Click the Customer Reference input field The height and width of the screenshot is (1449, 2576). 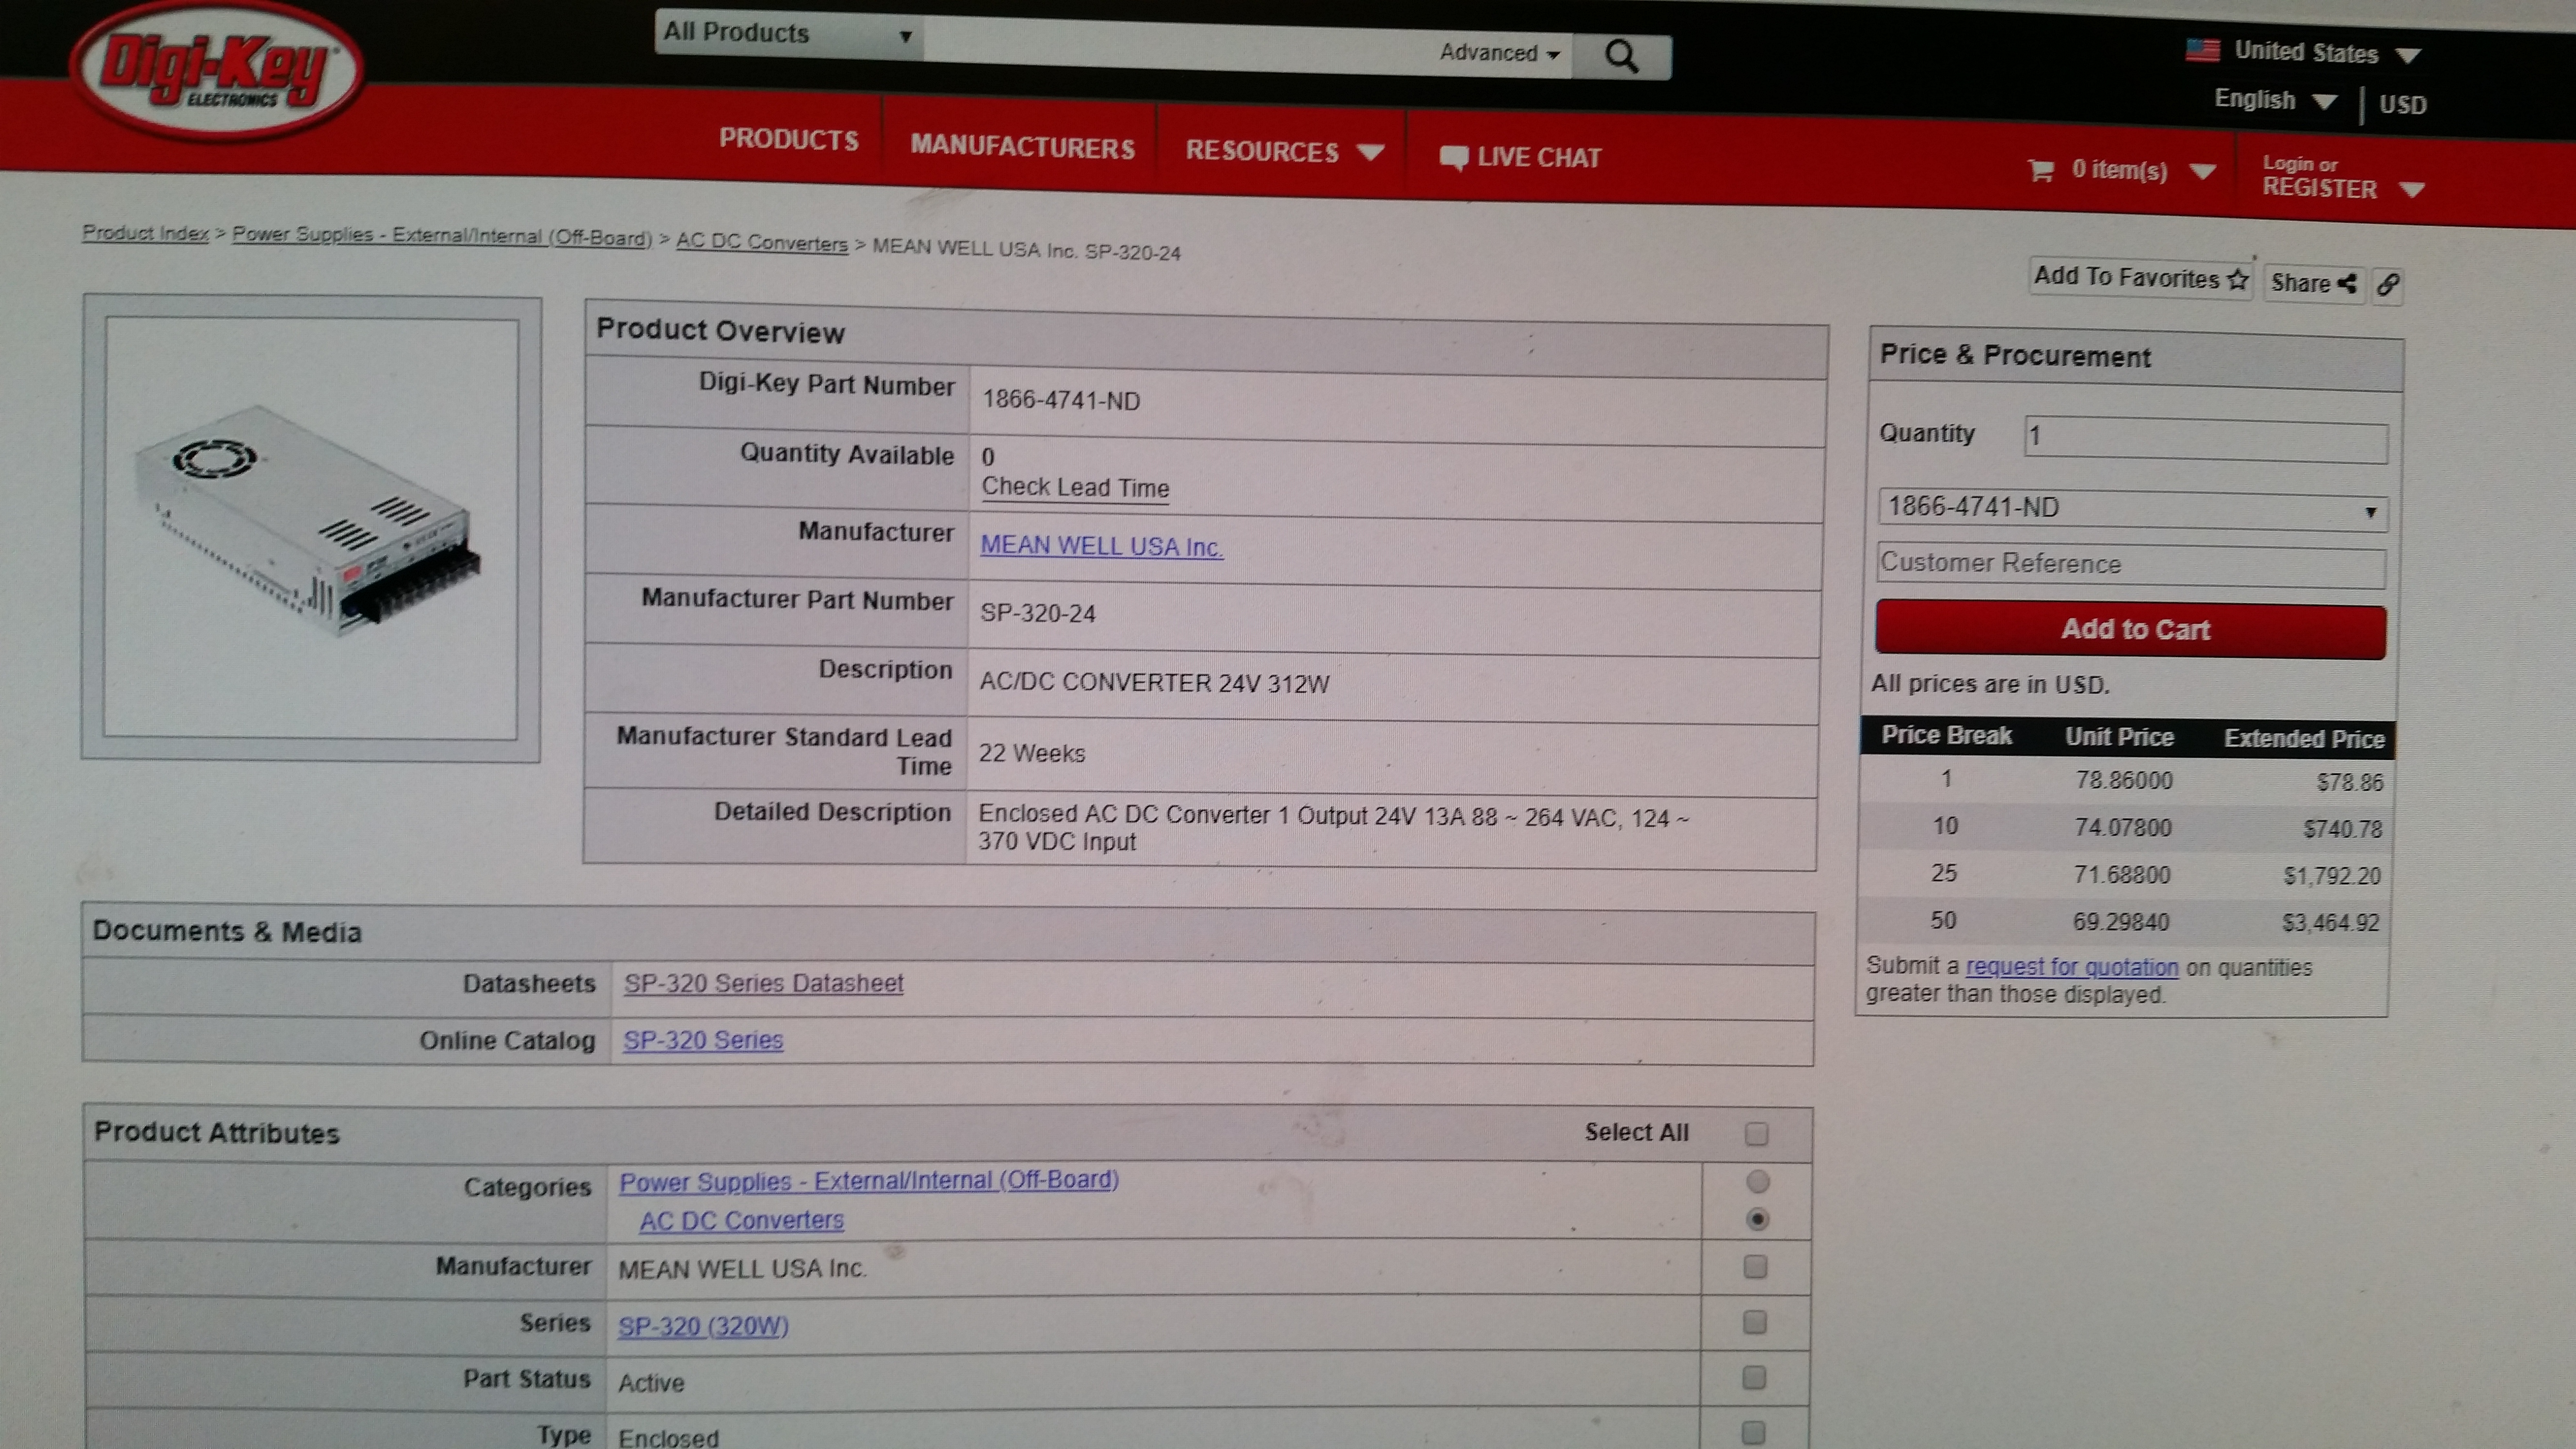2131,566
